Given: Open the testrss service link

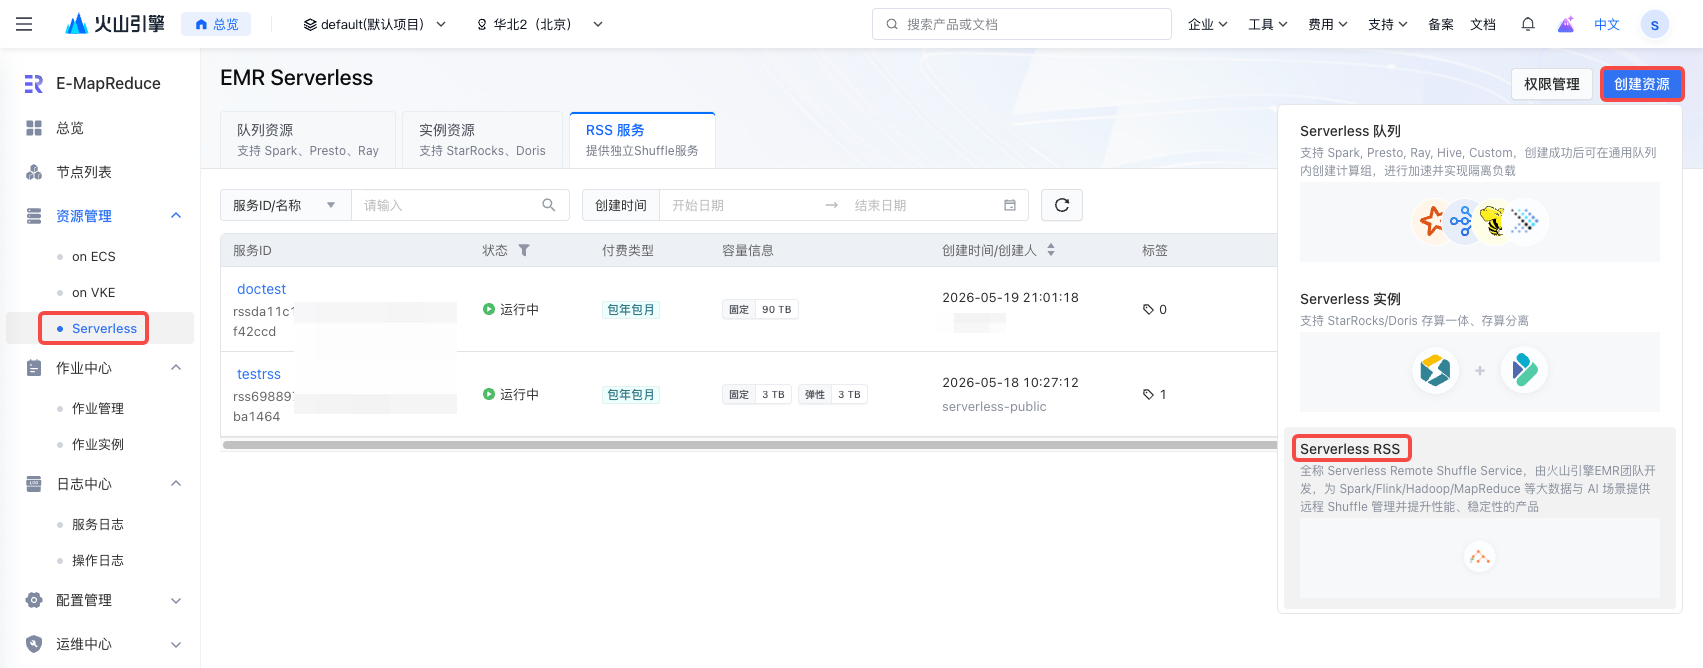Looking at the screenshot, I should click(x=259, y=374).
